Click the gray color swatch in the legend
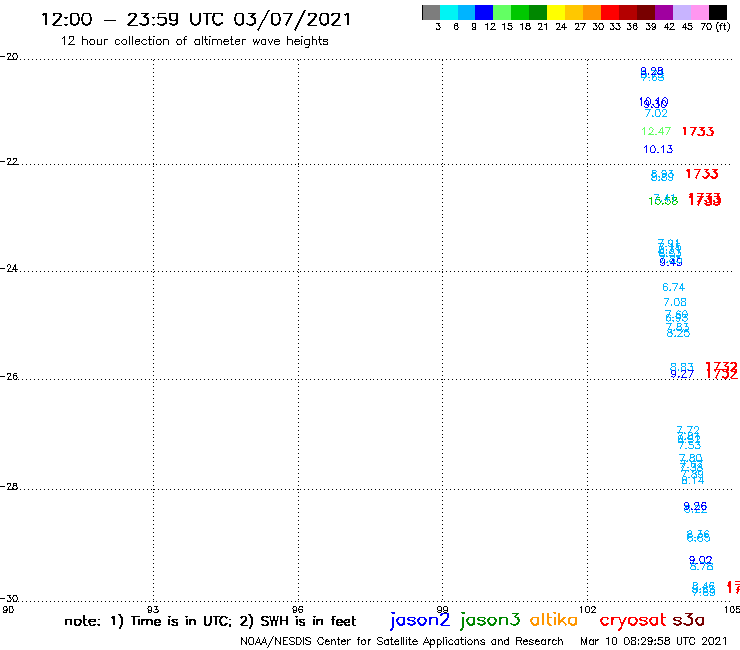 click(431, 13)
